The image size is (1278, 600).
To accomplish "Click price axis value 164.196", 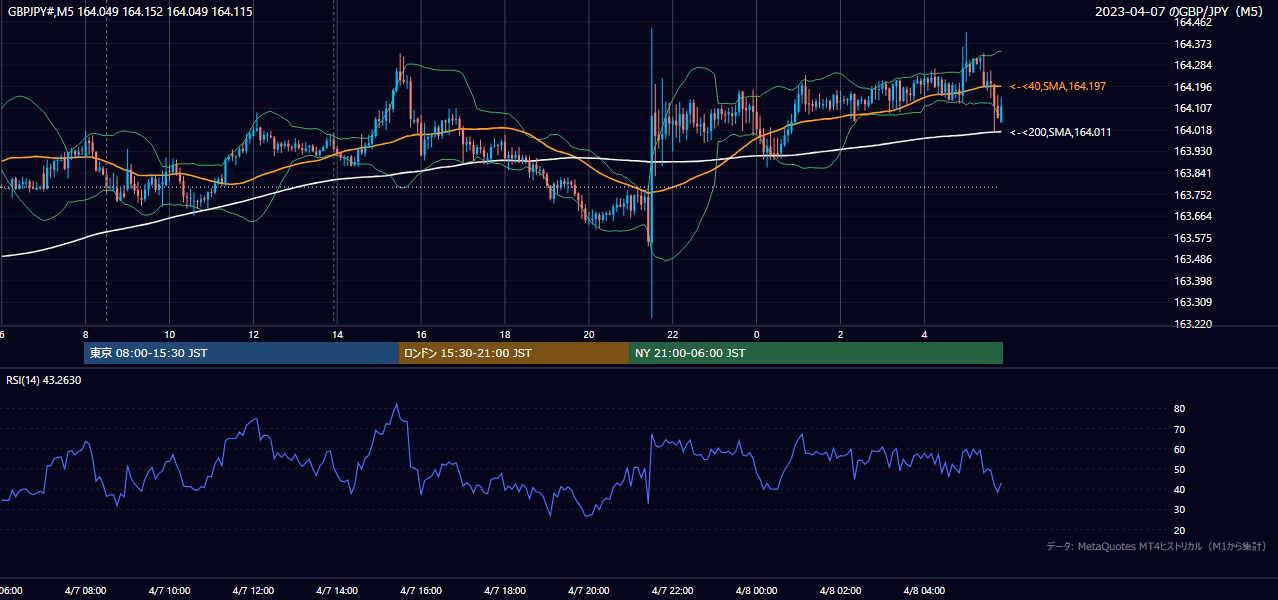I will coord(1193,87).
